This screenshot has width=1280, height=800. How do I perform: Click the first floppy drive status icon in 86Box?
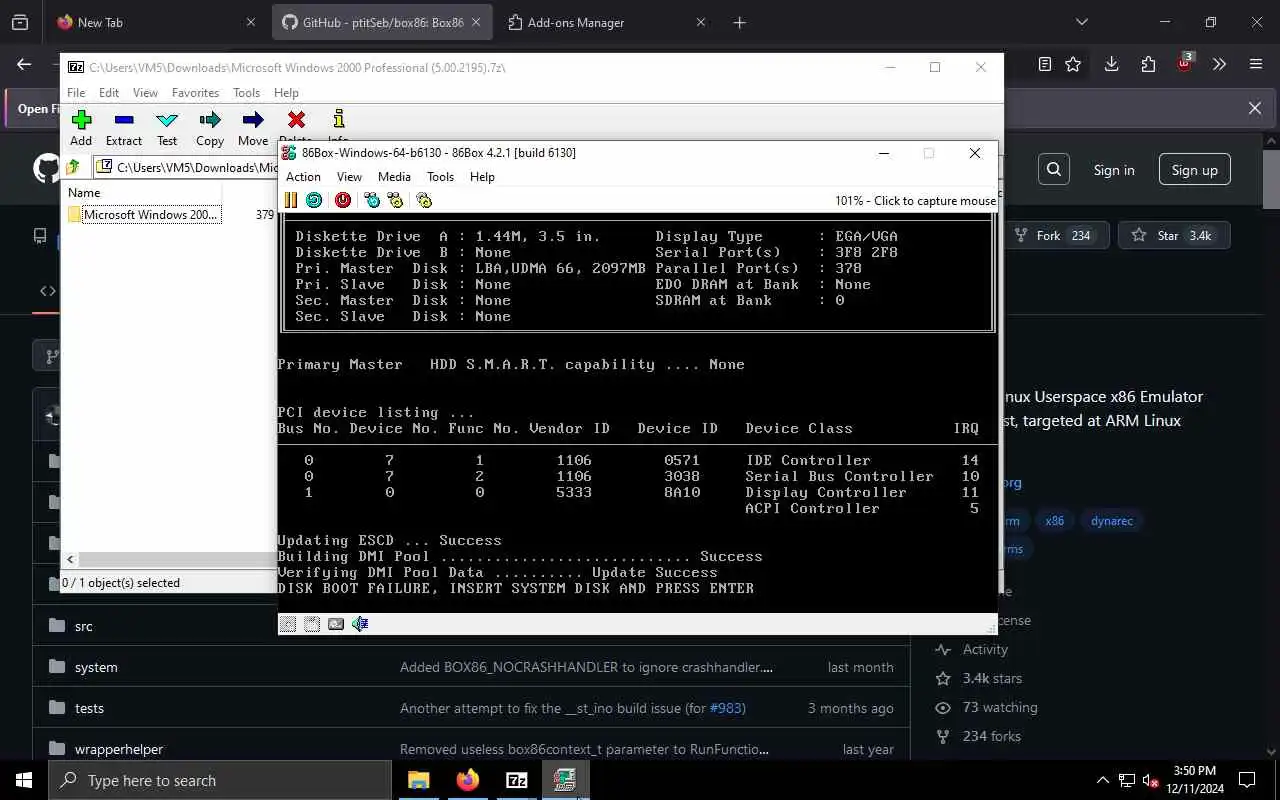click(x=288, y=624)
